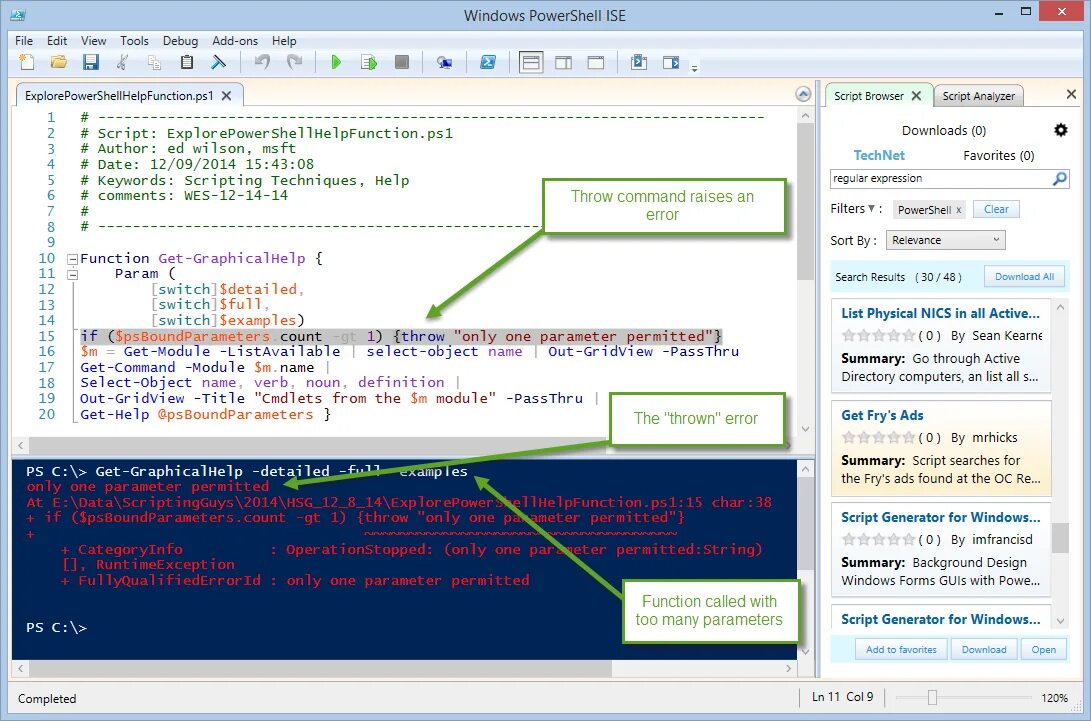The height and width of the screenshot is (721, 1091).
Task: Switch to Script Analyzer tab
Action: [978, 96]
